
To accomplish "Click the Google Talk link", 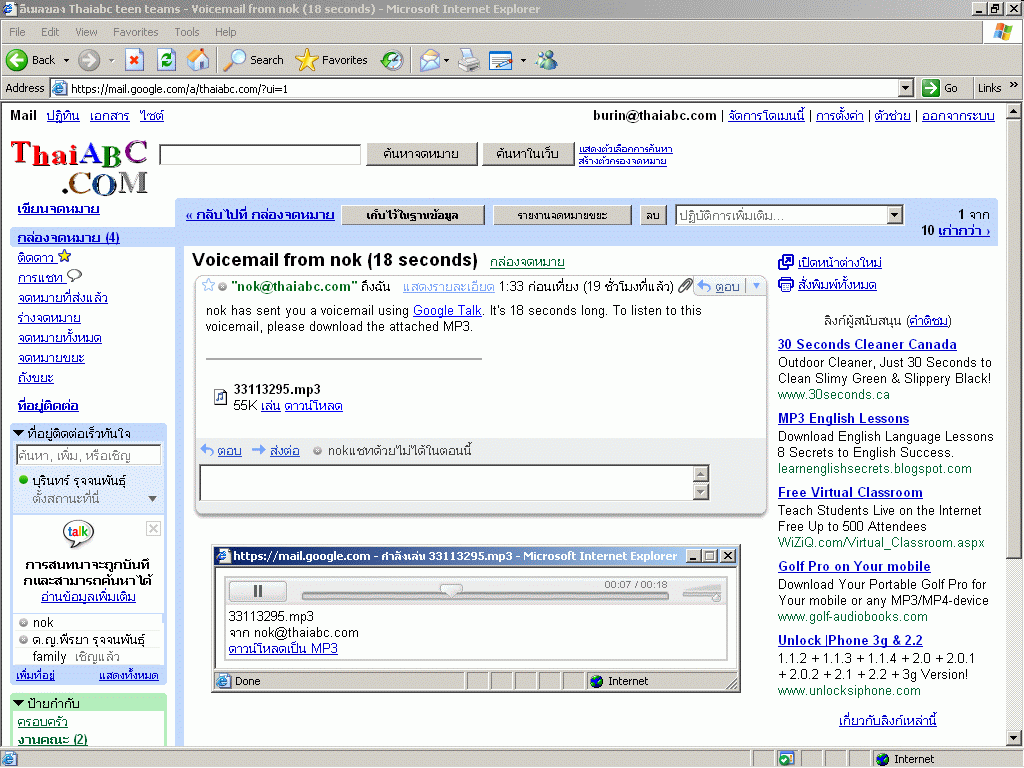I will click(x=447, y=311).
